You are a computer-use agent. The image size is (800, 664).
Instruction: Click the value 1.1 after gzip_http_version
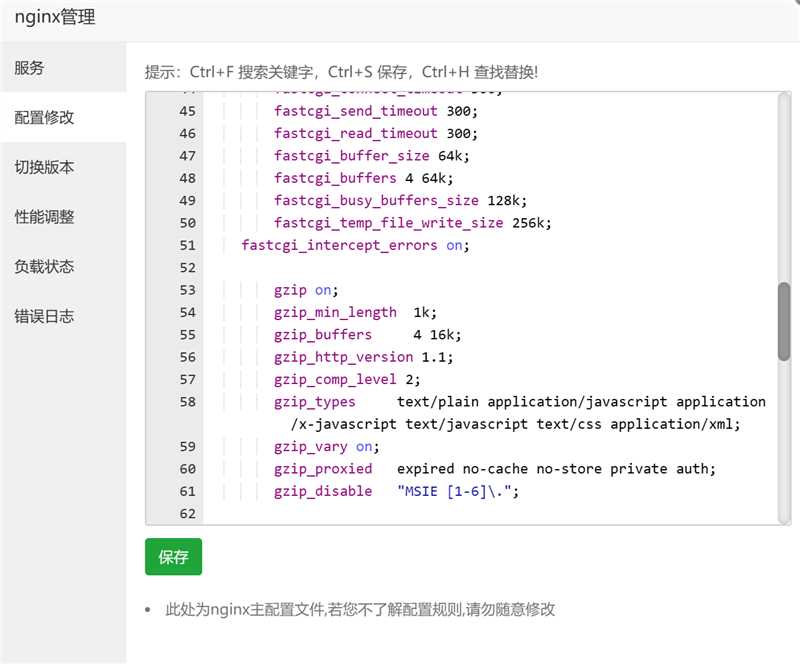[434, 357]
